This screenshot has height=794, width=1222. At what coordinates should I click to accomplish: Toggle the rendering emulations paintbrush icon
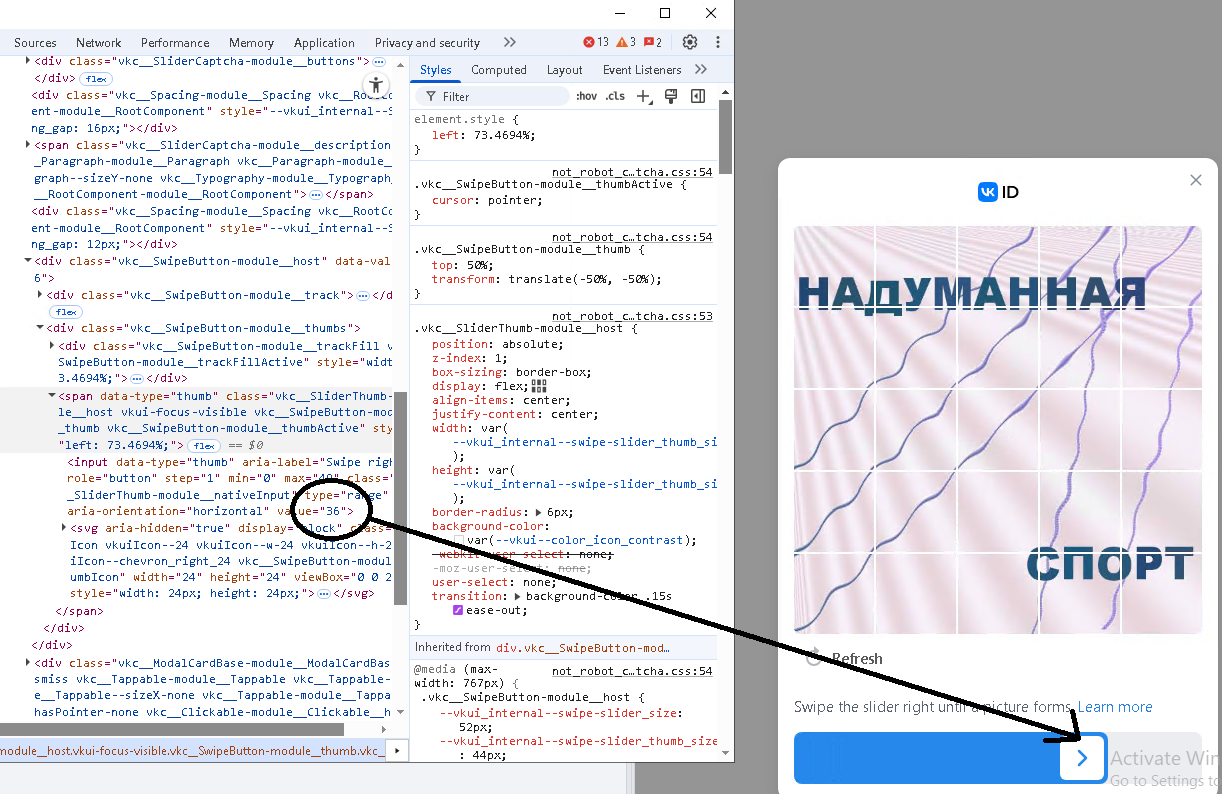click(671, 96)
